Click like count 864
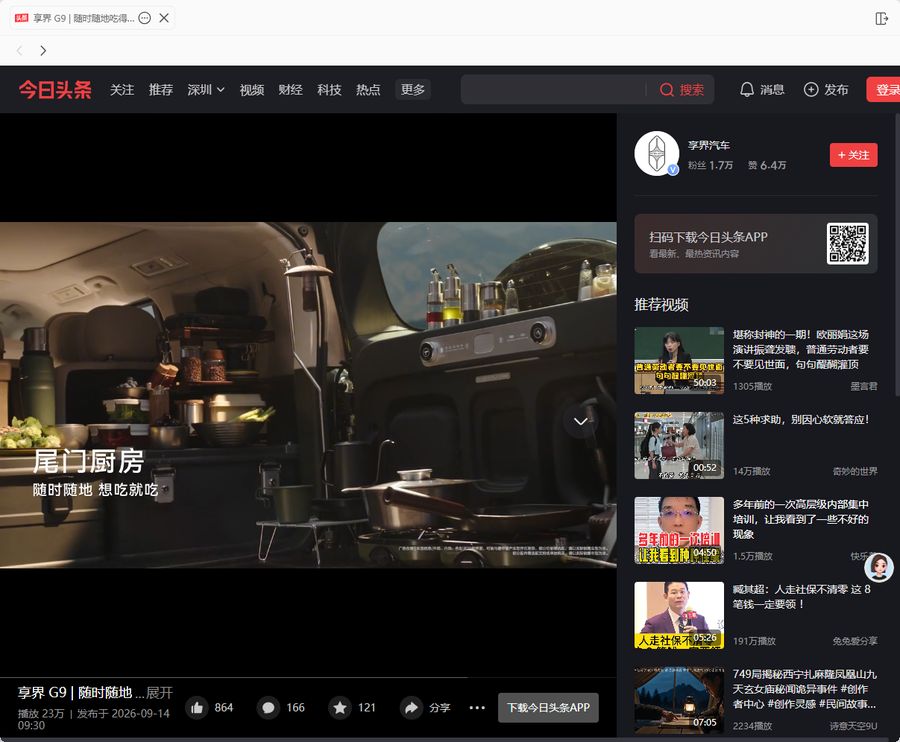 [x=224, y=708]
